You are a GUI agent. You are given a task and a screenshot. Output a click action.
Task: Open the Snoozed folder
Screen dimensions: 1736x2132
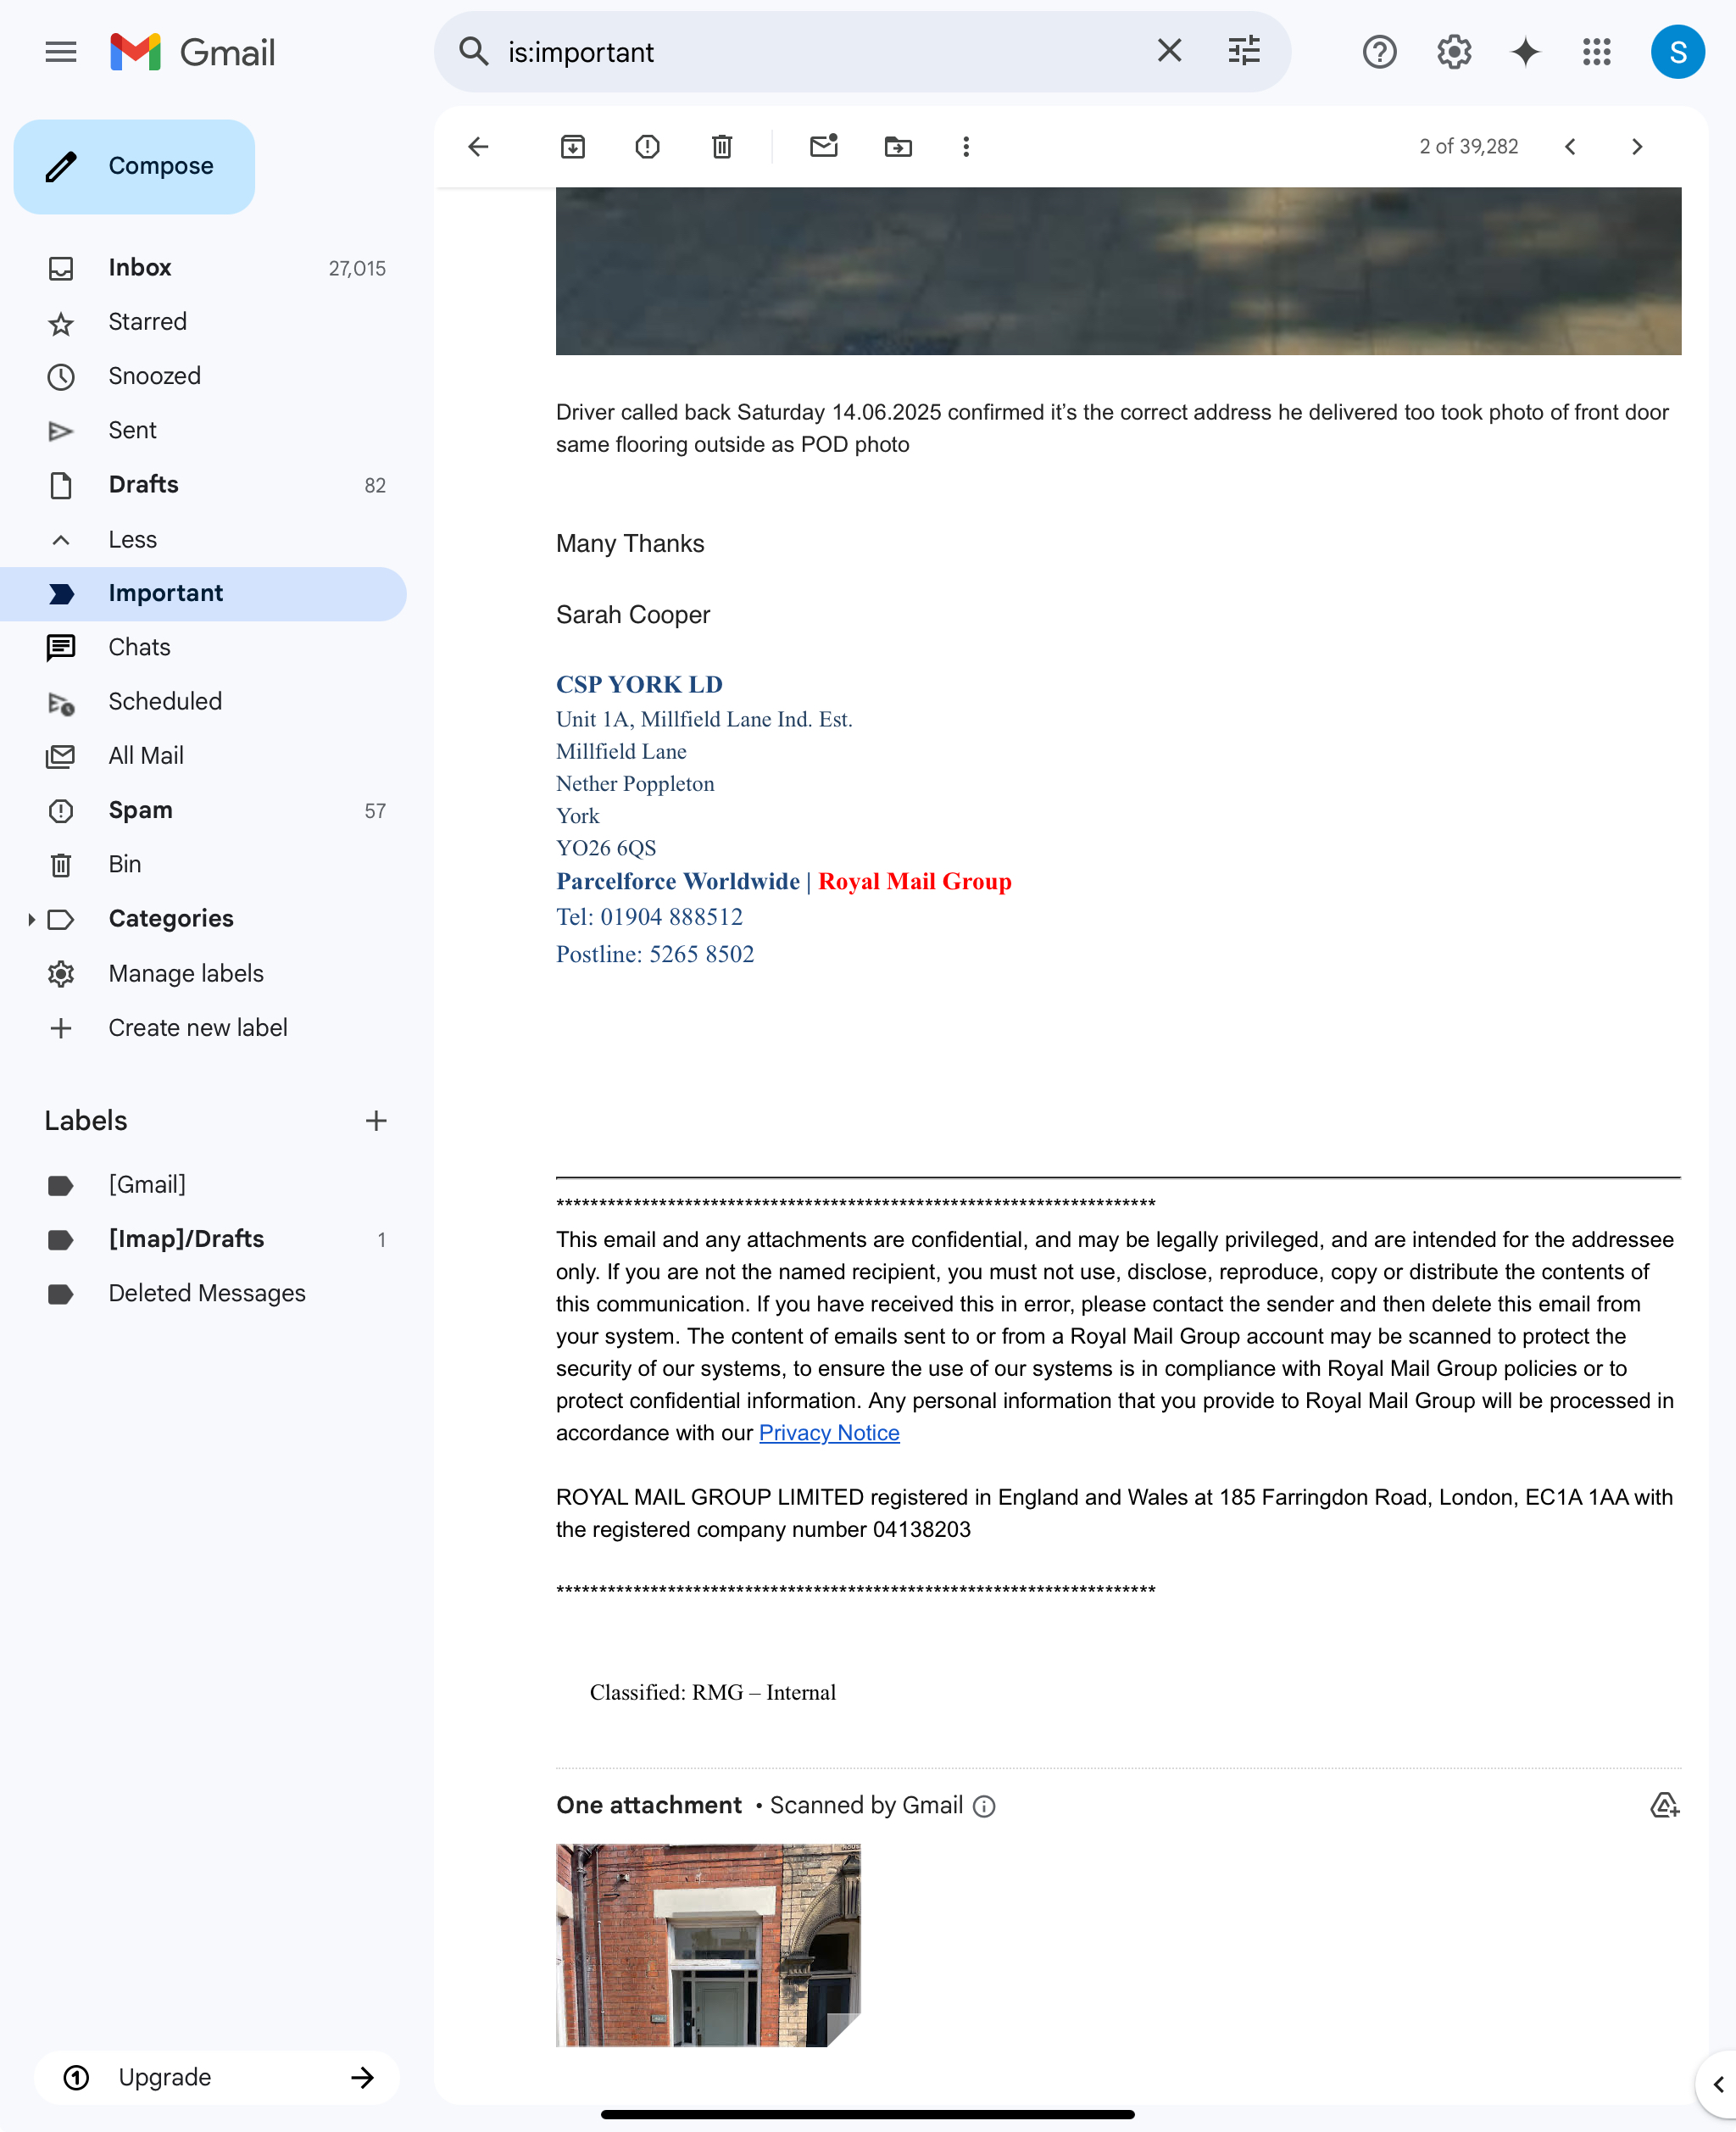click(203, 376)
